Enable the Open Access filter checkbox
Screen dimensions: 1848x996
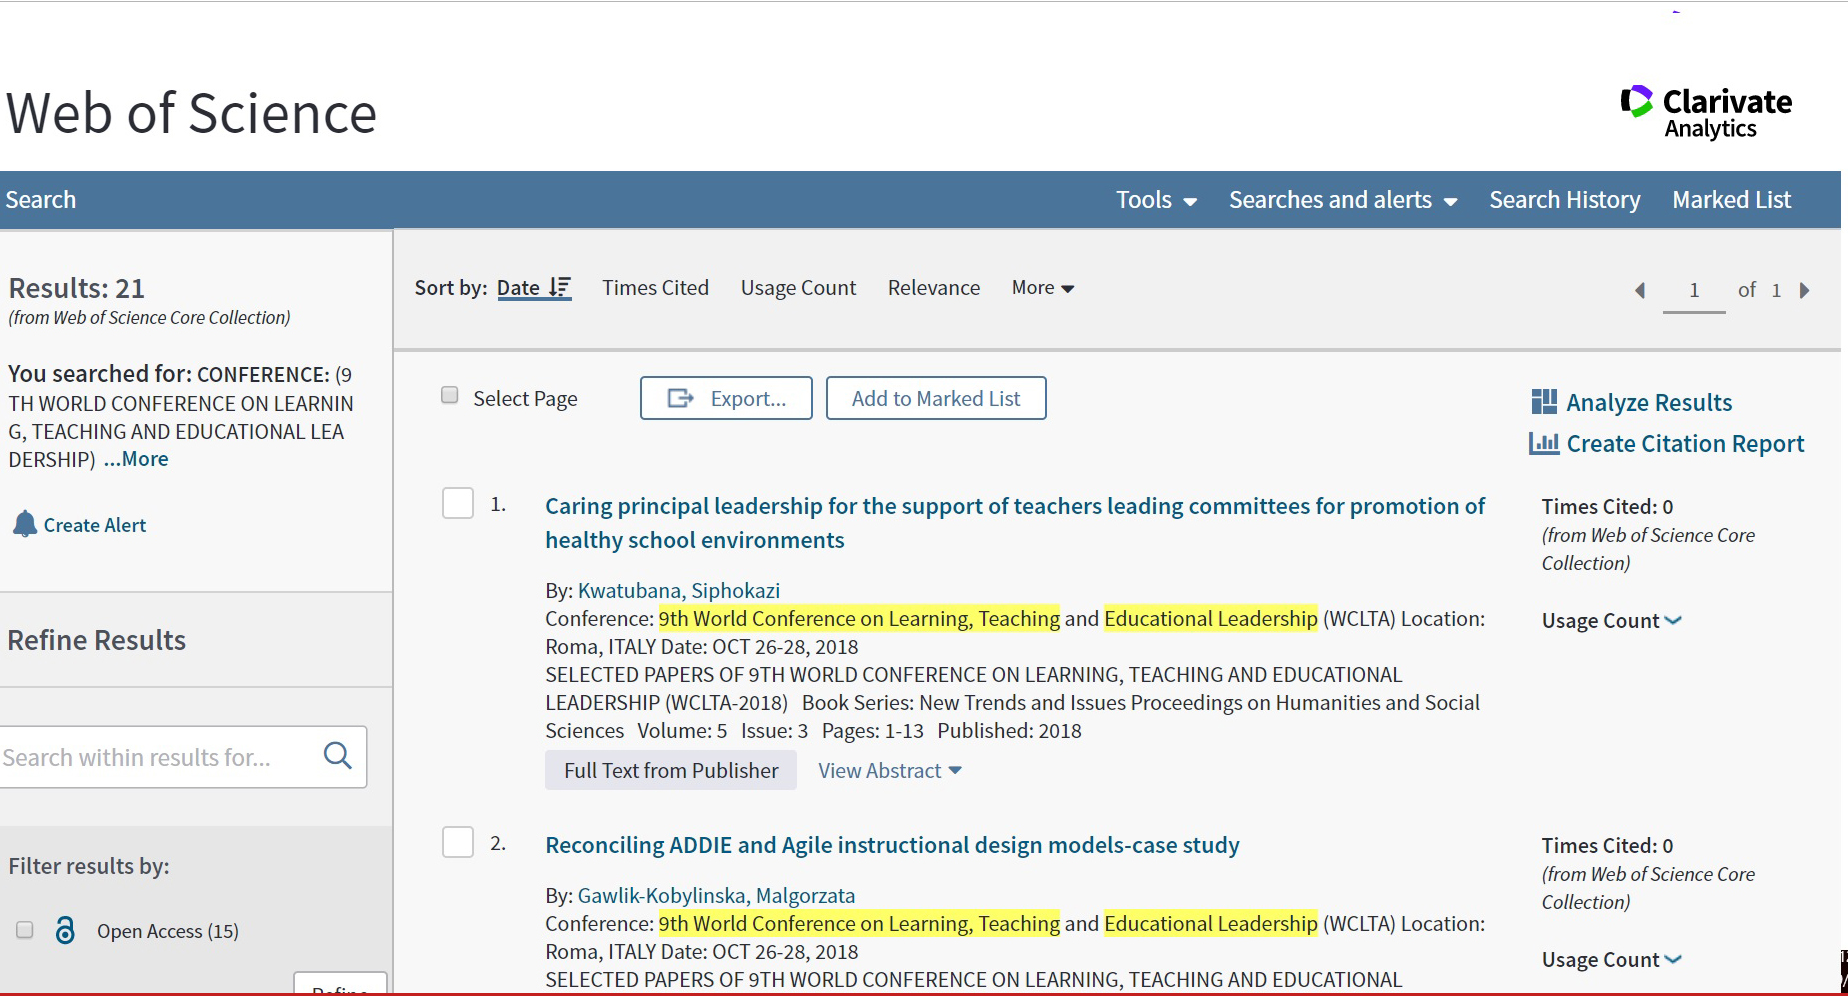coord(25,930)
